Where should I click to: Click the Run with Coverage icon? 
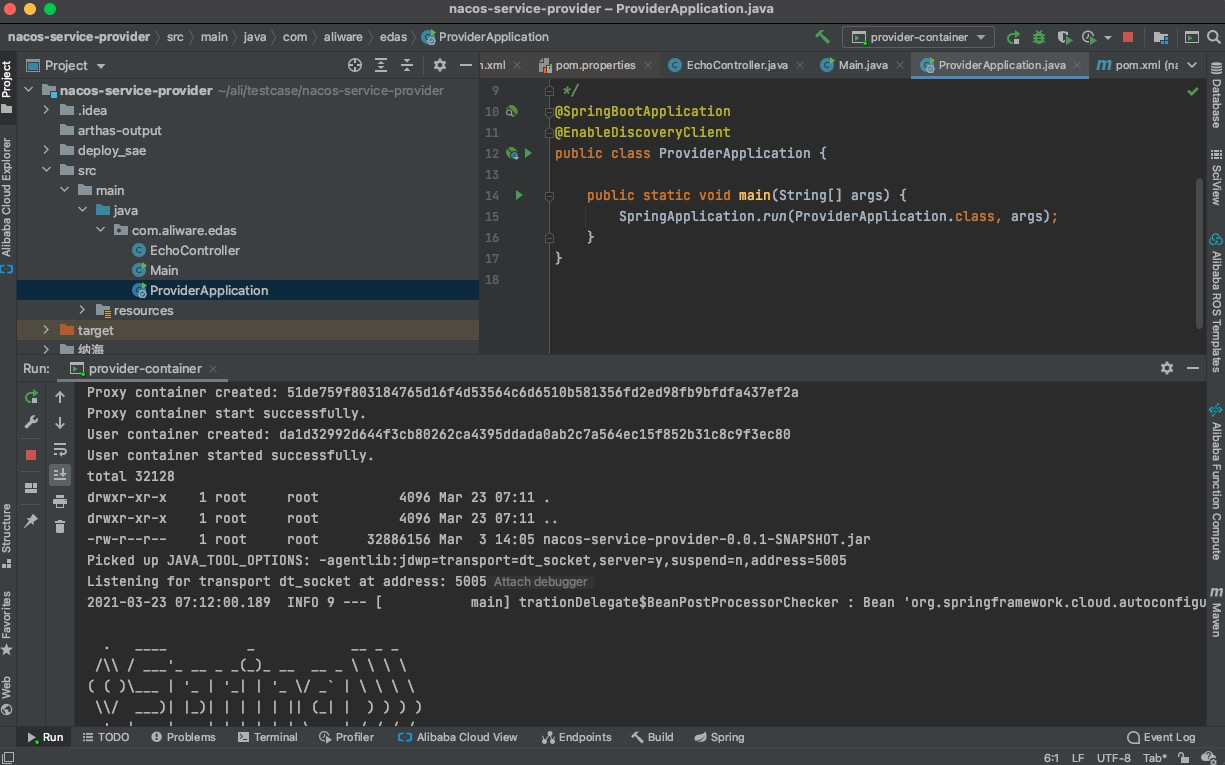coord(1064,37)
